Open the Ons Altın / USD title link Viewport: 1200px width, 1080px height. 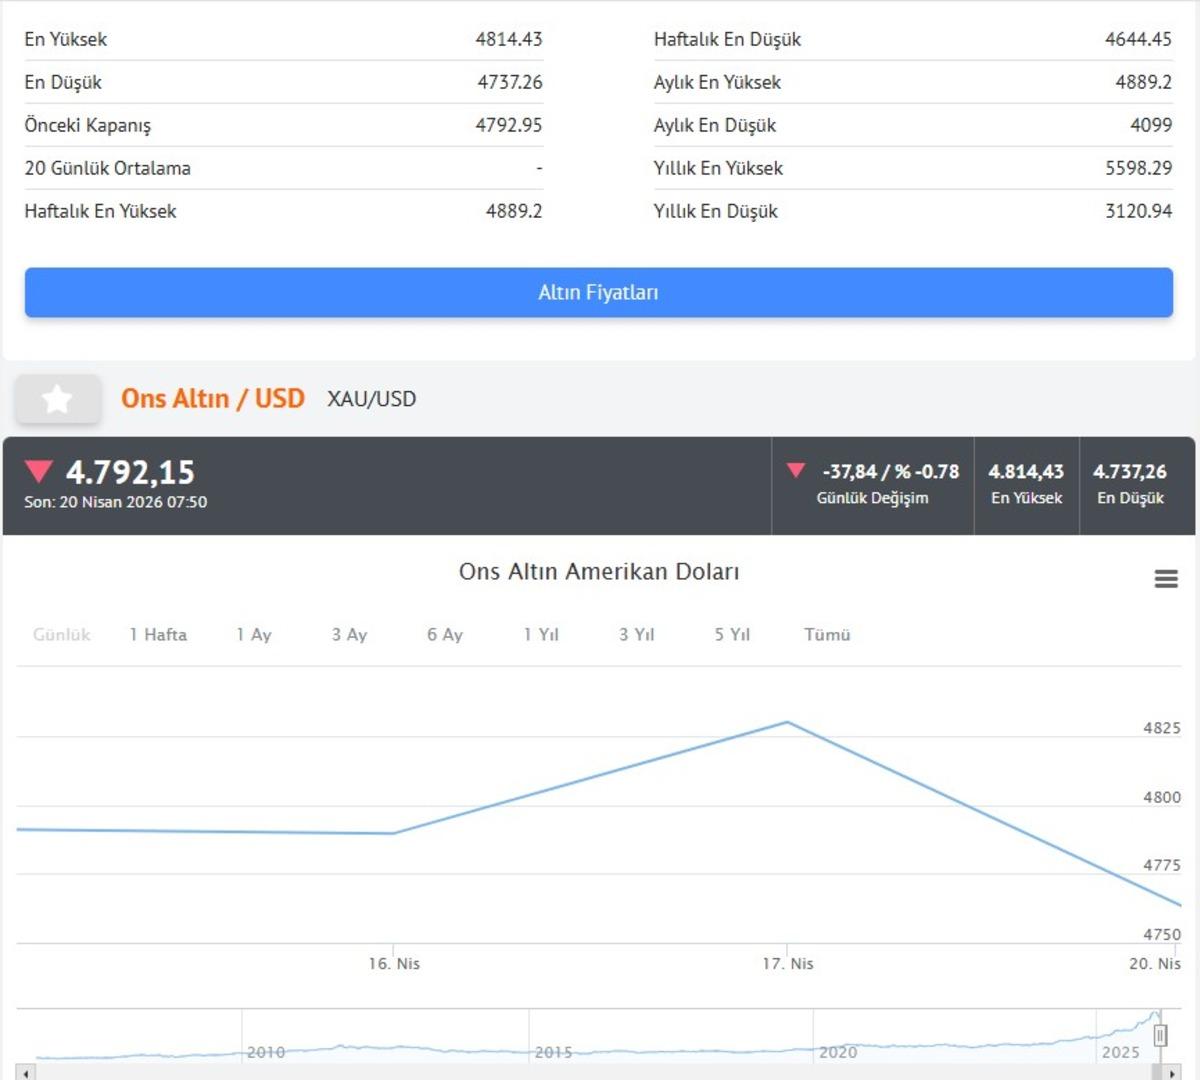pos(212,399)
